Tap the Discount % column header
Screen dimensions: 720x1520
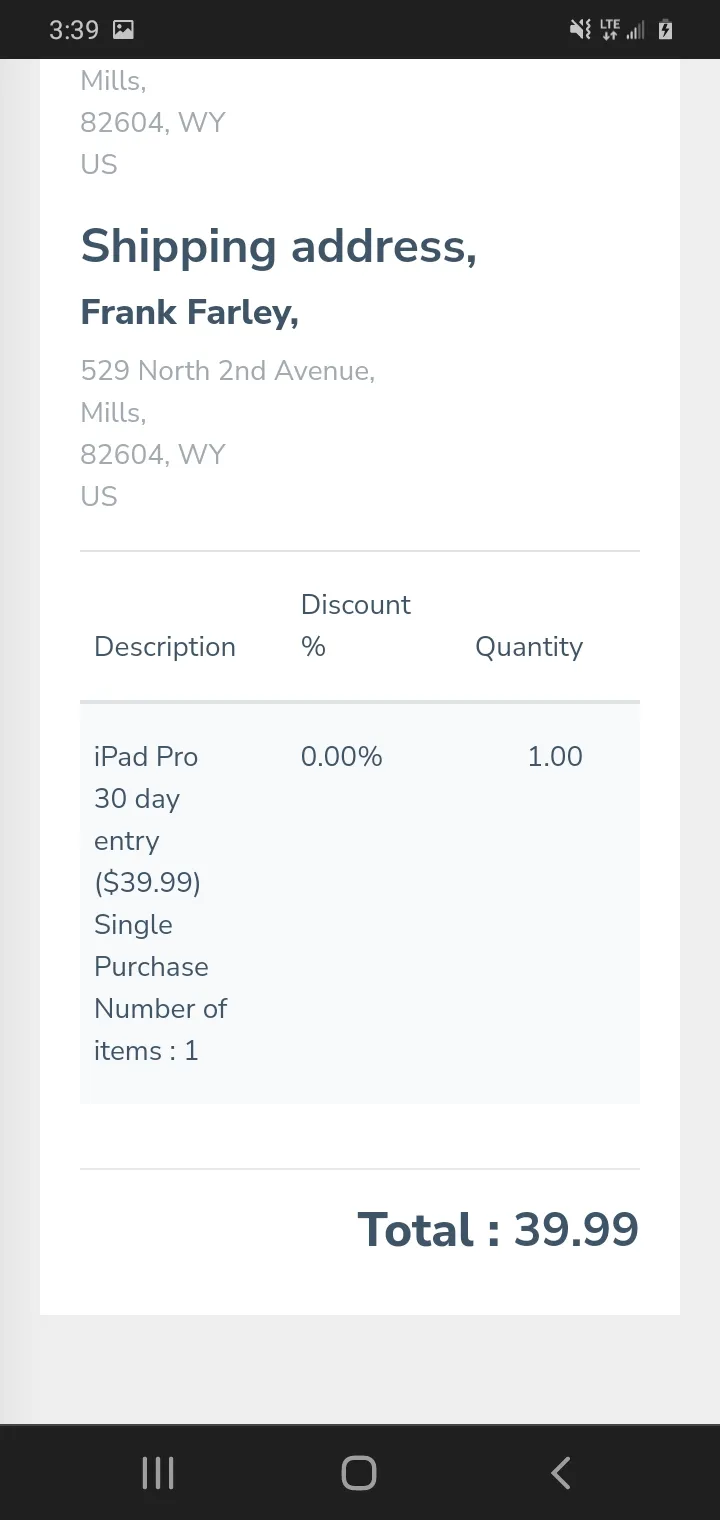tap(356, 625)
